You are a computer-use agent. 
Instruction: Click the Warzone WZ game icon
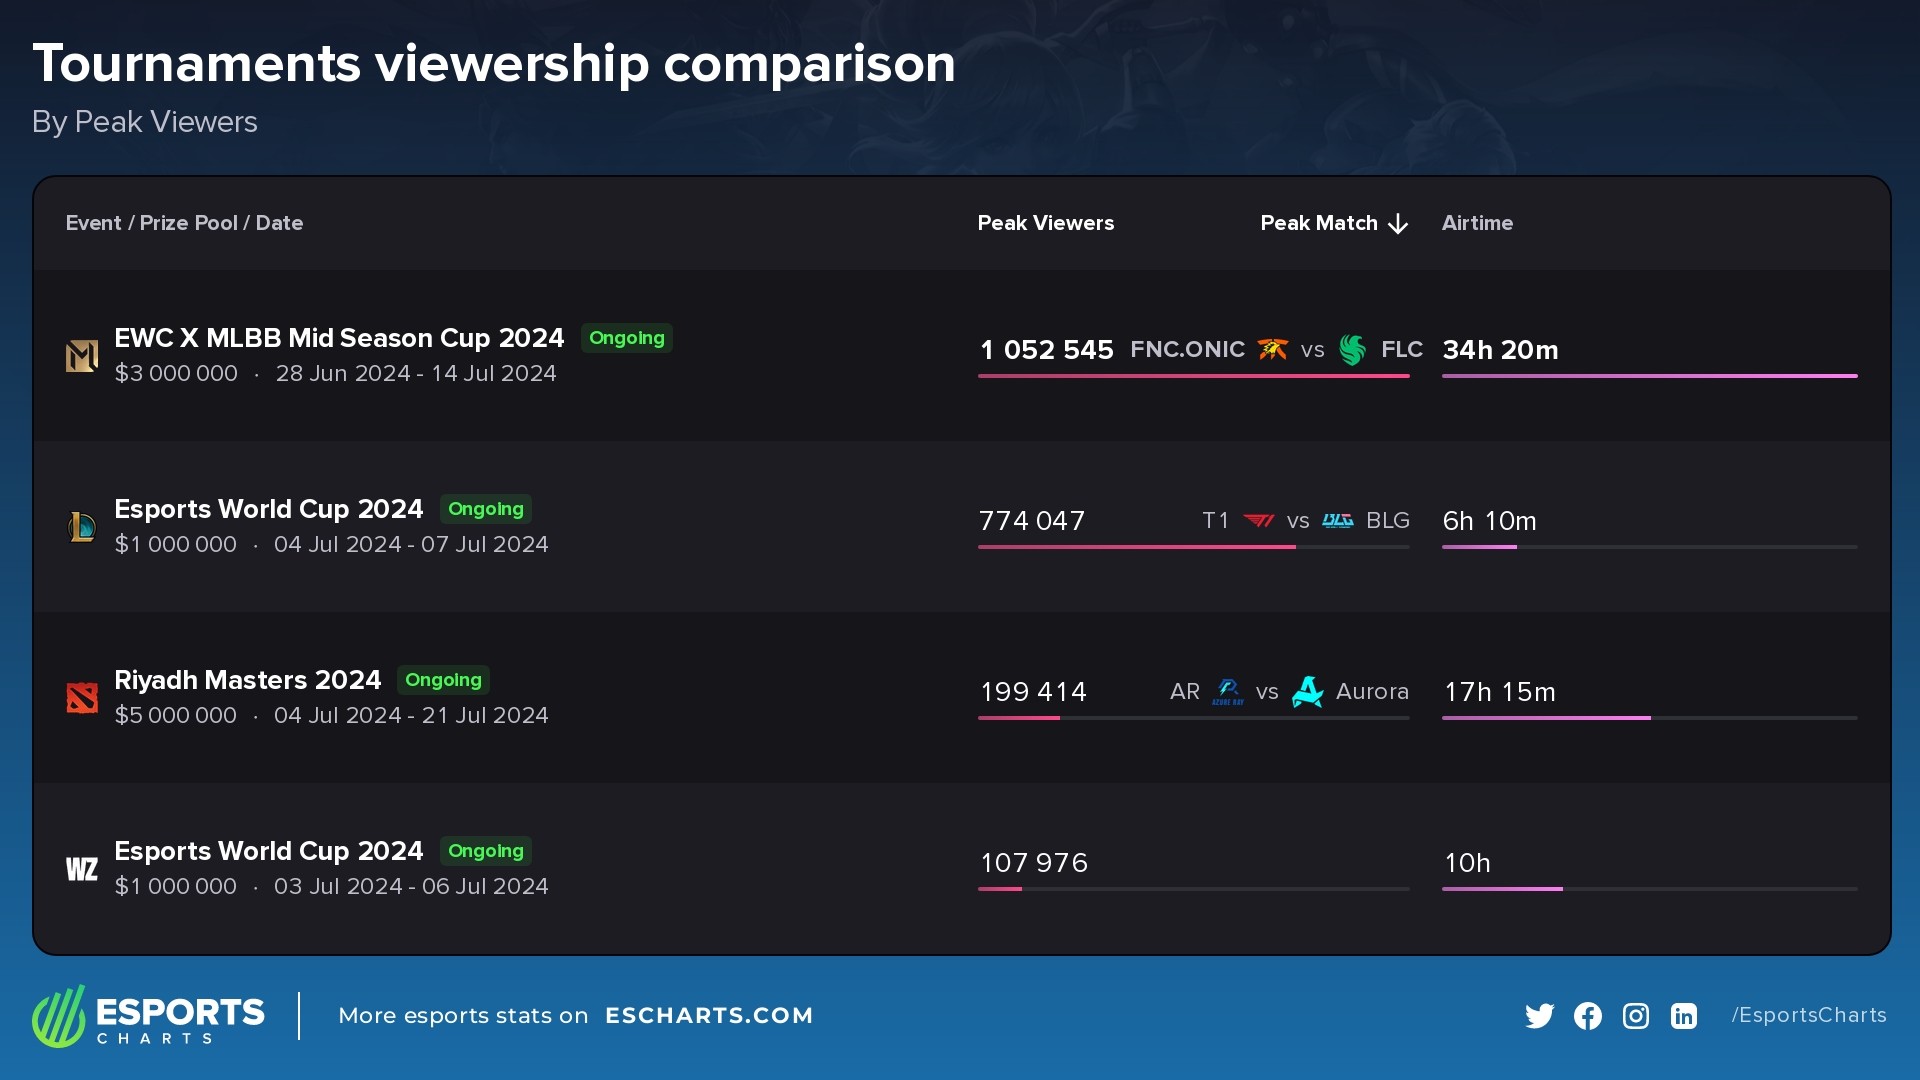[82, 869]
